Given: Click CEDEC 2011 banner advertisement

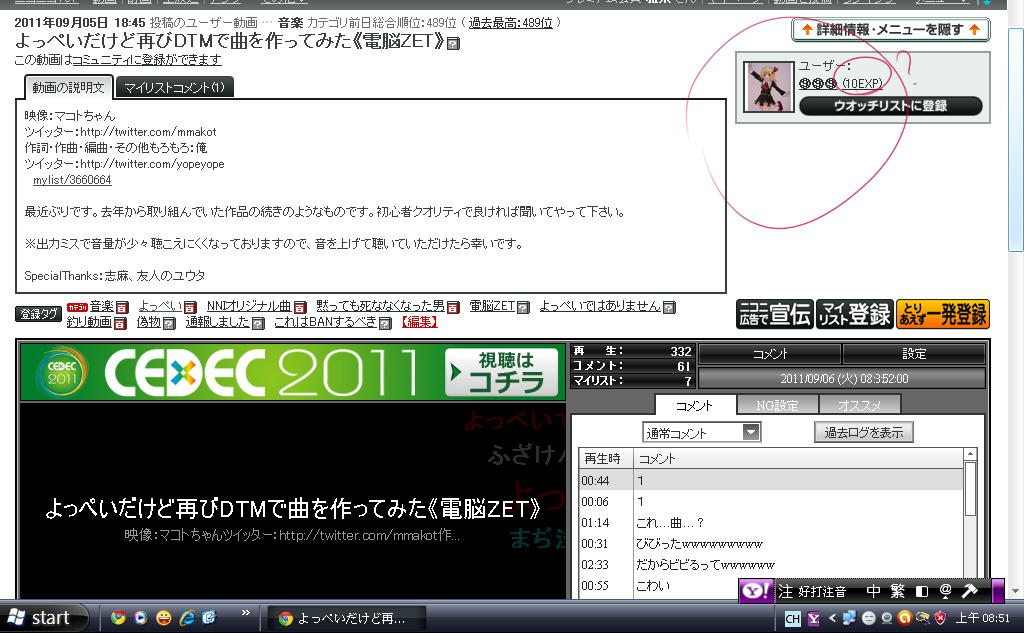Looking at the screenshot, I should pos(293,372).
